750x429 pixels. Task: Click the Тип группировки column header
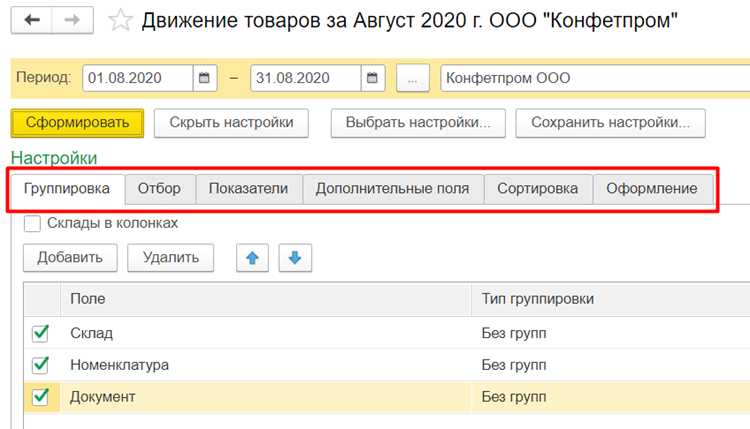(611, 299)
